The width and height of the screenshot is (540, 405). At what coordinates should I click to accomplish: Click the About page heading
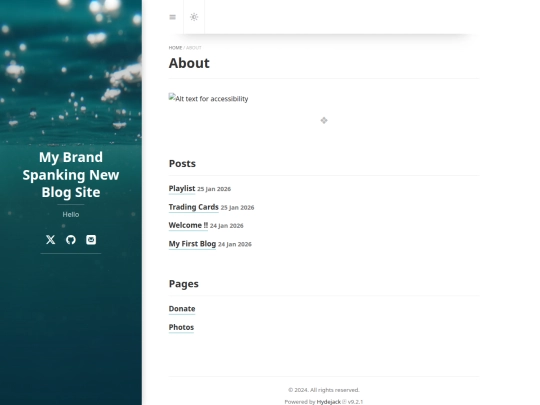pos(189,63)
